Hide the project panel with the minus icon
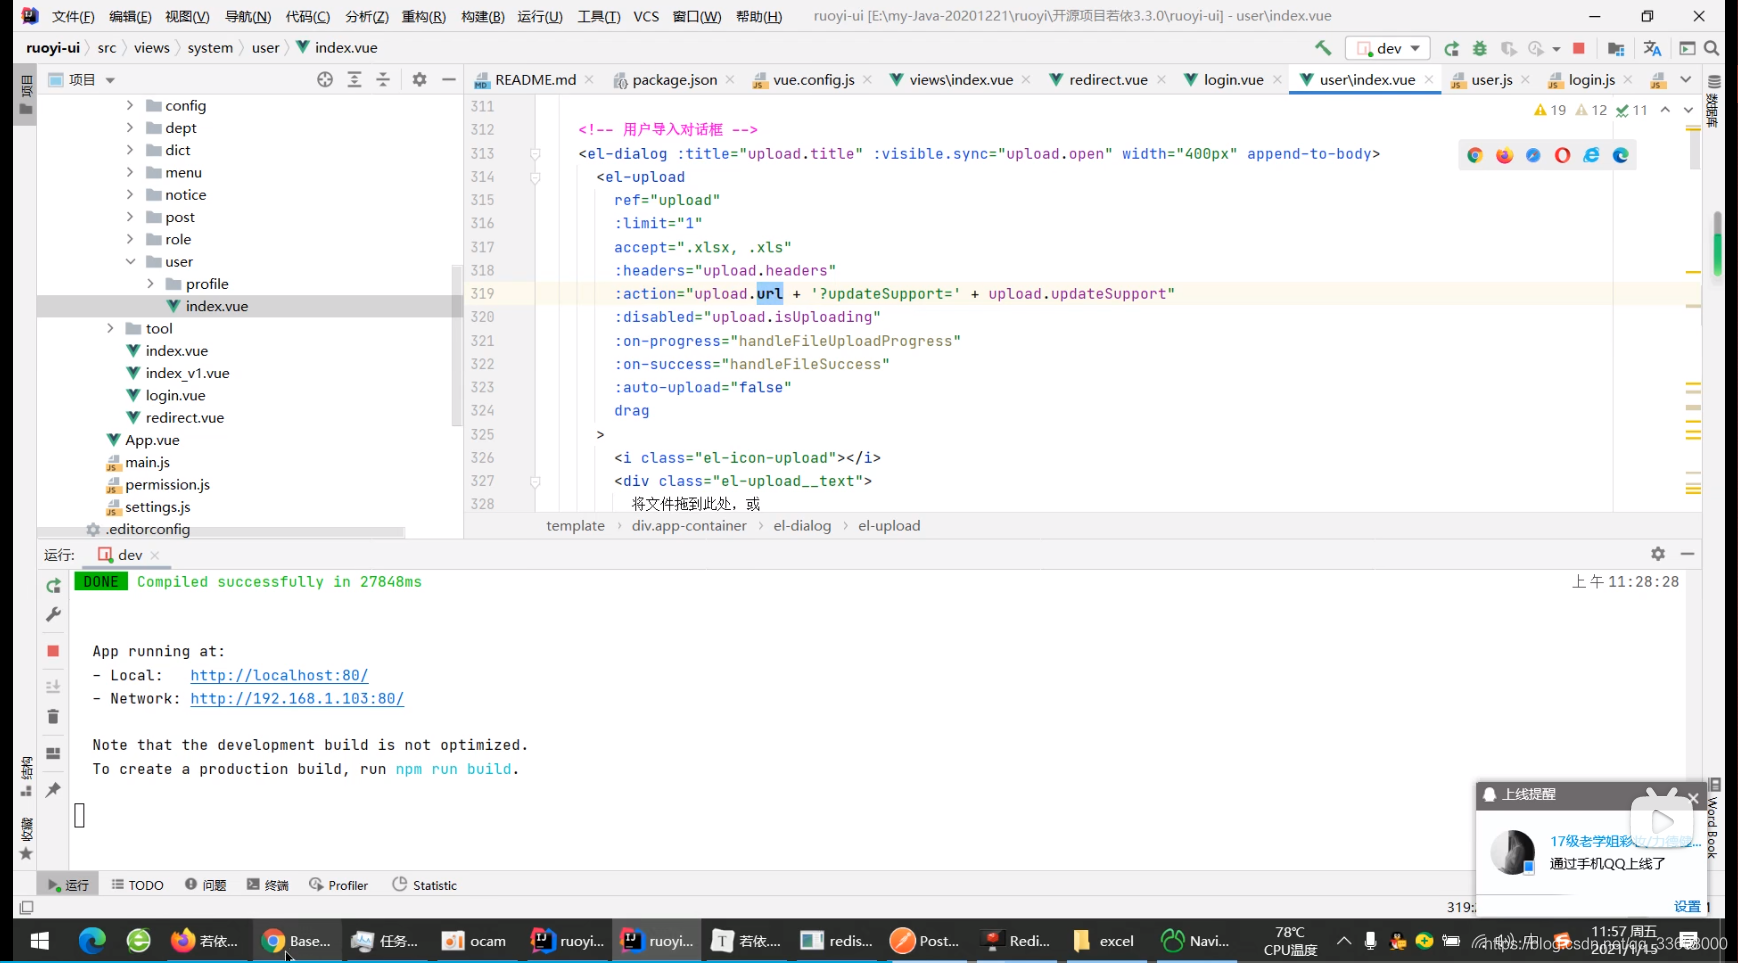The width and height of the screenshot is (1738, 963). (448, 80)
